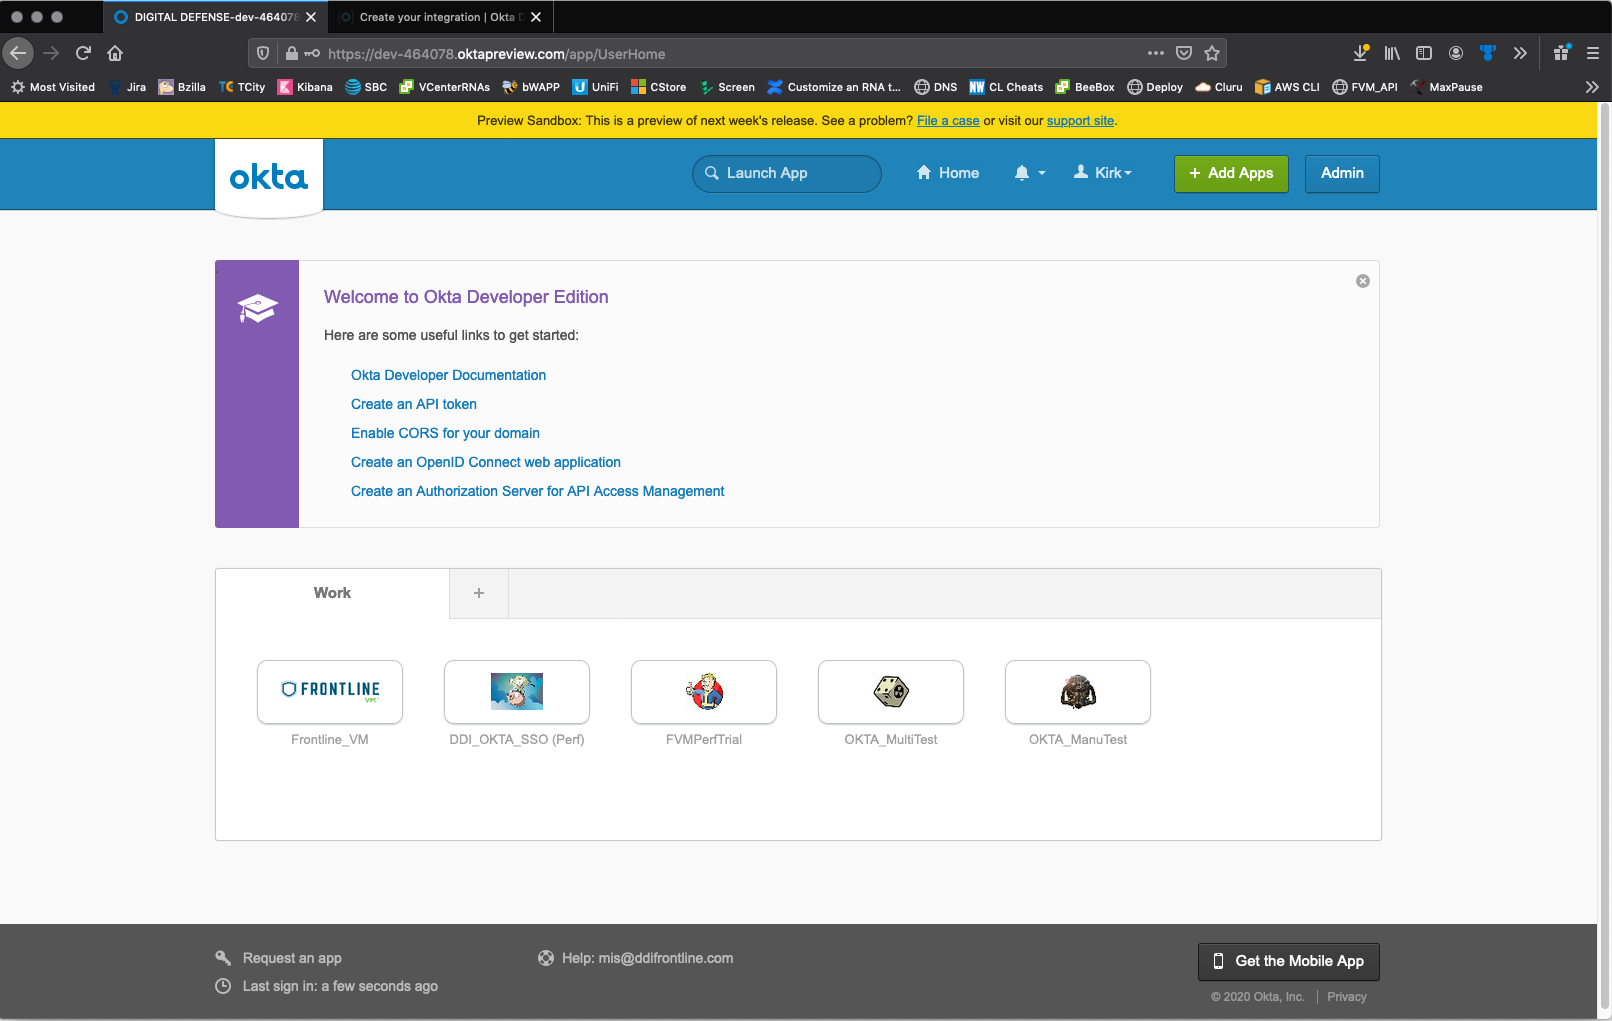Image resolution: width=1612 pixels, height=1021 pixels.
Task: Add a new tab with plus button
Action: pos(479,593)
